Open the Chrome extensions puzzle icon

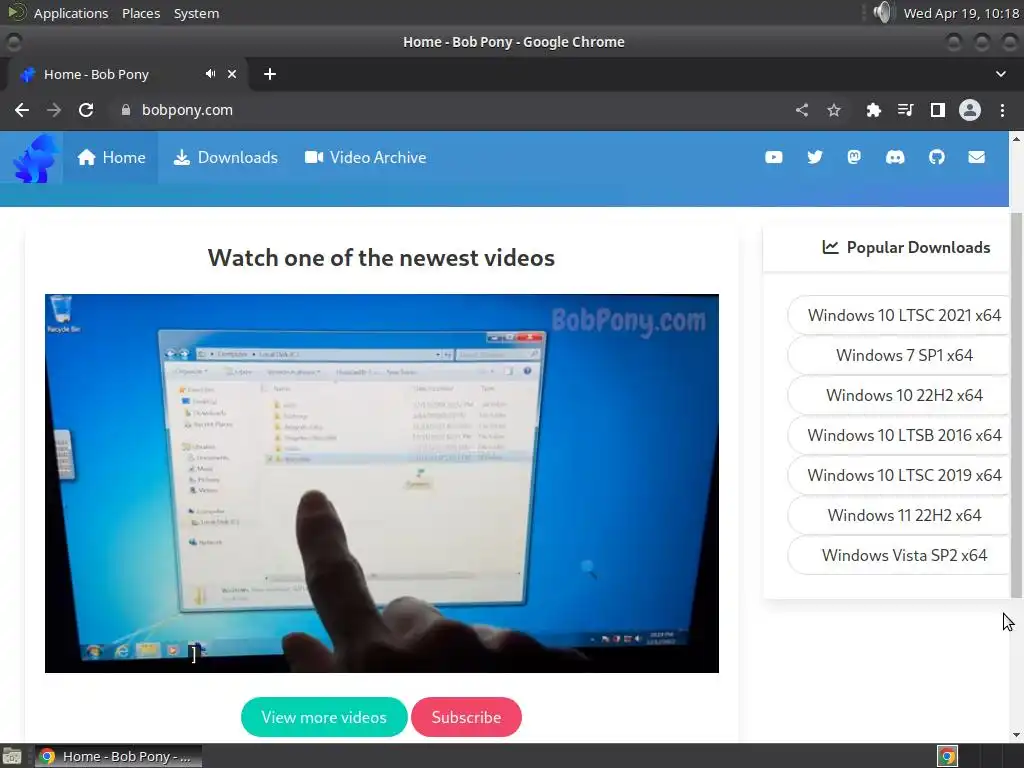pos(873,110)
